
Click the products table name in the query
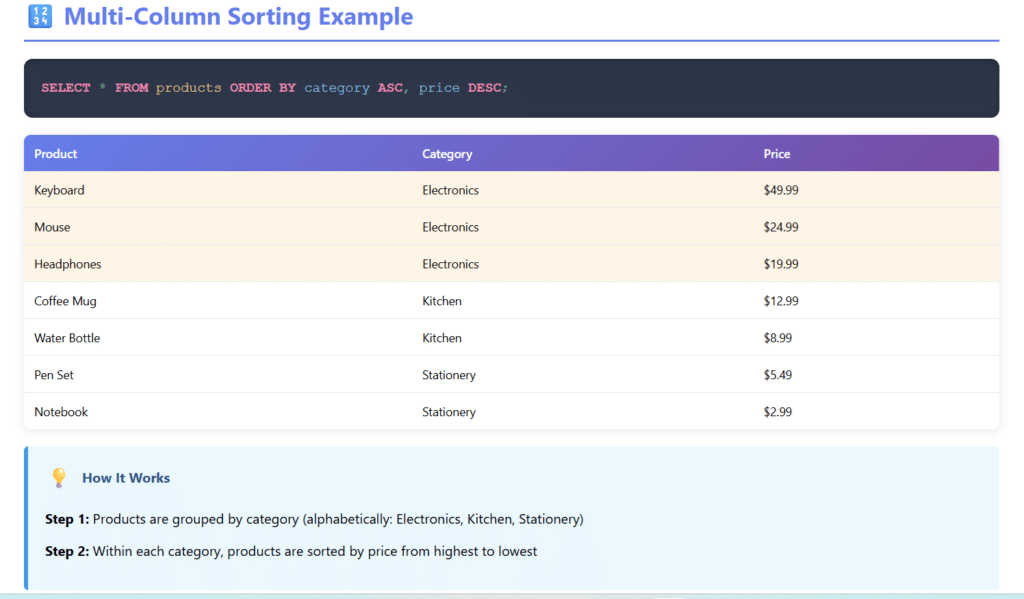coord(189,88)
